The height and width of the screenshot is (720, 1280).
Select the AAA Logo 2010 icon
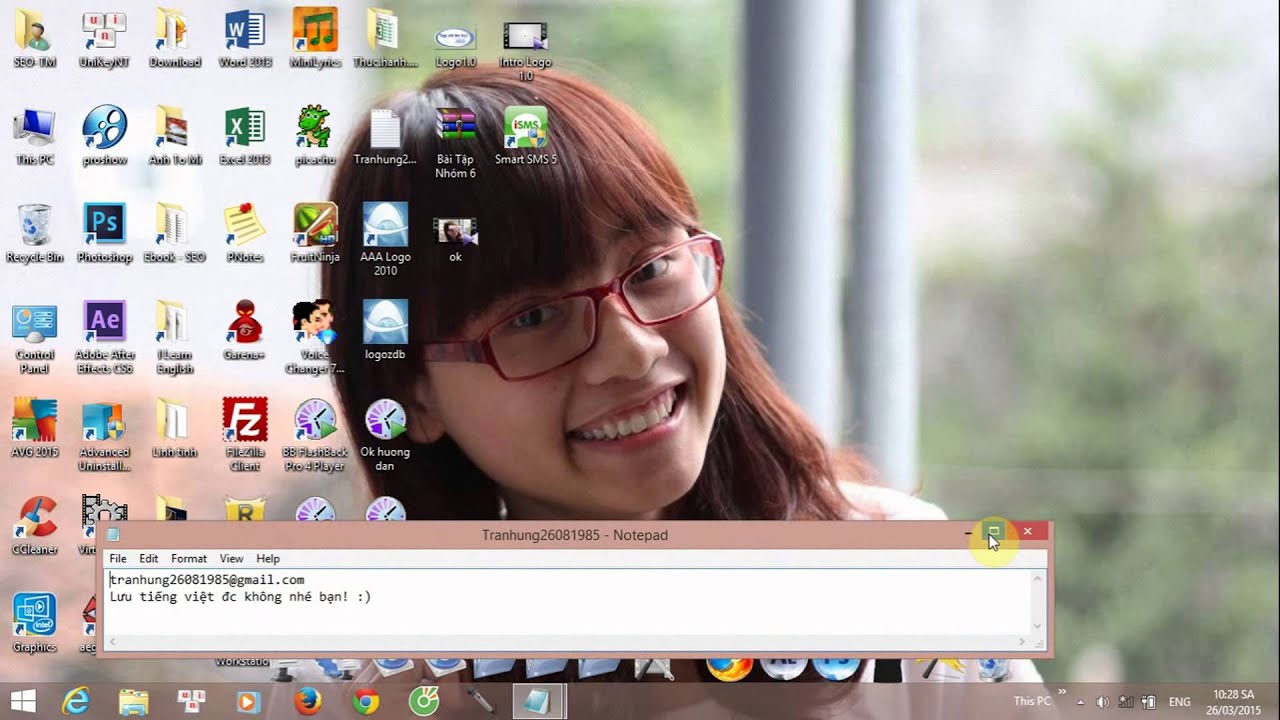(385, 239)
